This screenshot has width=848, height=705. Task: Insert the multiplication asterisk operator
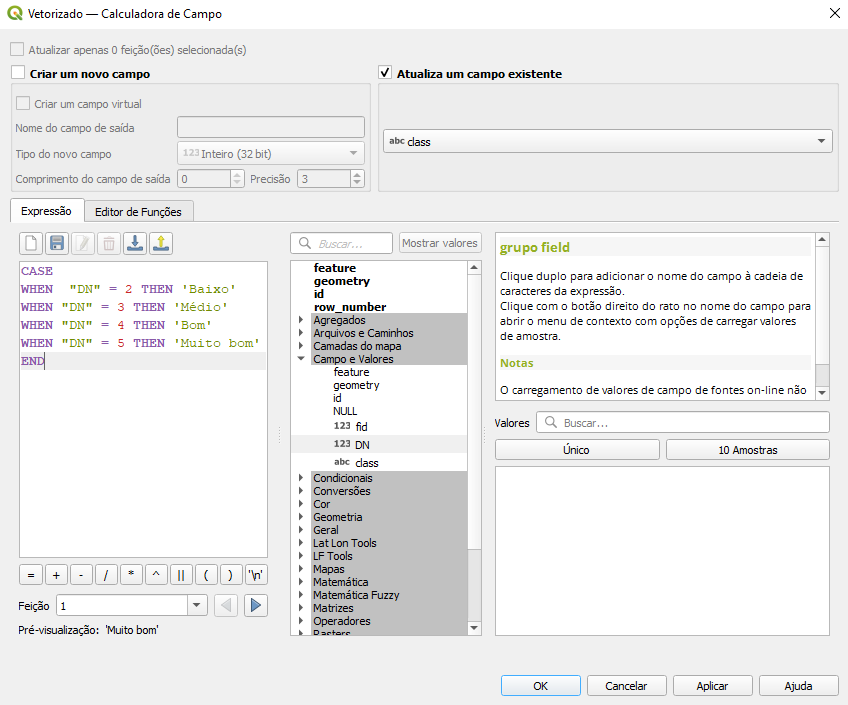(131, 575)
